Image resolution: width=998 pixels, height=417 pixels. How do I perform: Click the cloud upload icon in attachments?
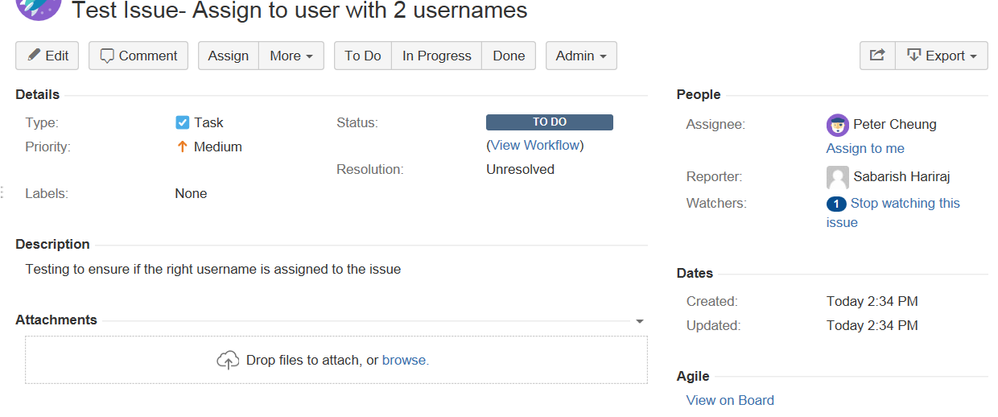(x=228, y=360)
